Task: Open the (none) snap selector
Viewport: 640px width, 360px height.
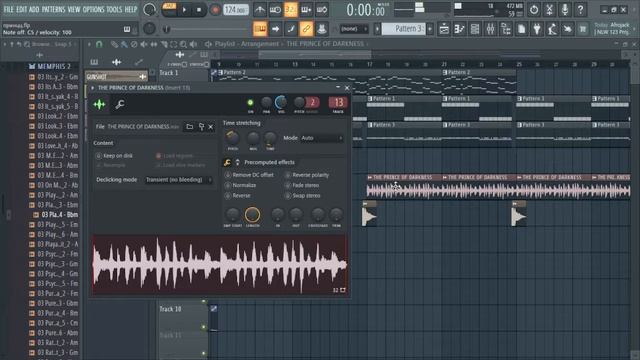Action: 354,29
